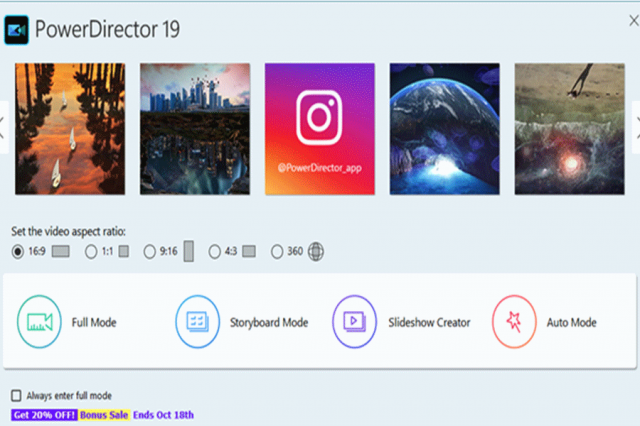Image resolution: width=640 pixels, height=426 pixels.
Task: Click the Storyboard Mode label
Action: 269,322
